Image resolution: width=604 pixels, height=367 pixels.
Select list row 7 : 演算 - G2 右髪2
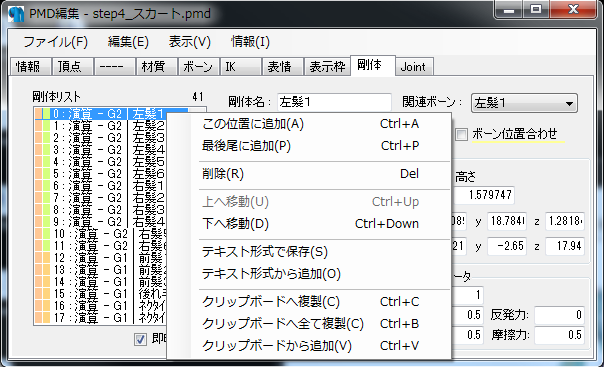click(x=101, y=198)
